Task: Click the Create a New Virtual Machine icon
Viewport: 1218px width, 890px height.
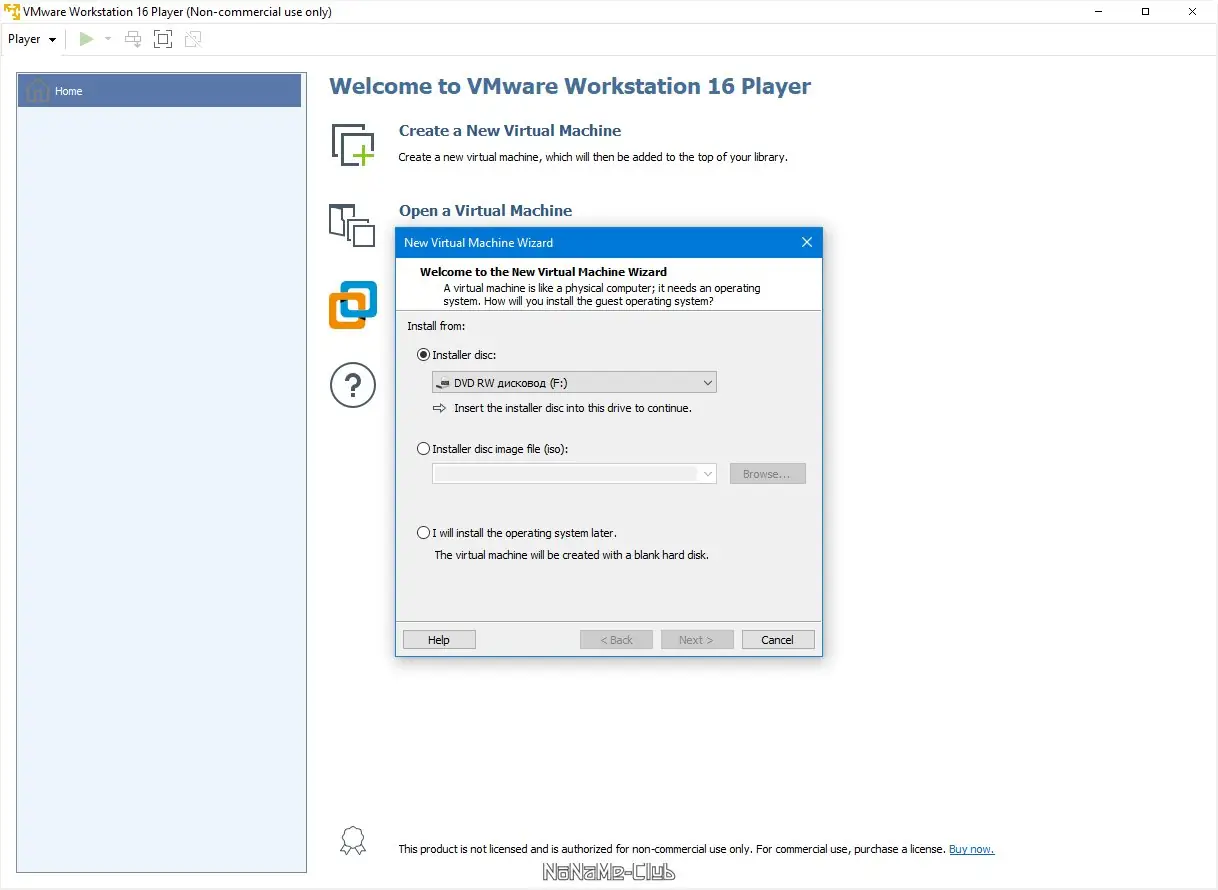Action: pyautogui.click(x=353, y=144)
